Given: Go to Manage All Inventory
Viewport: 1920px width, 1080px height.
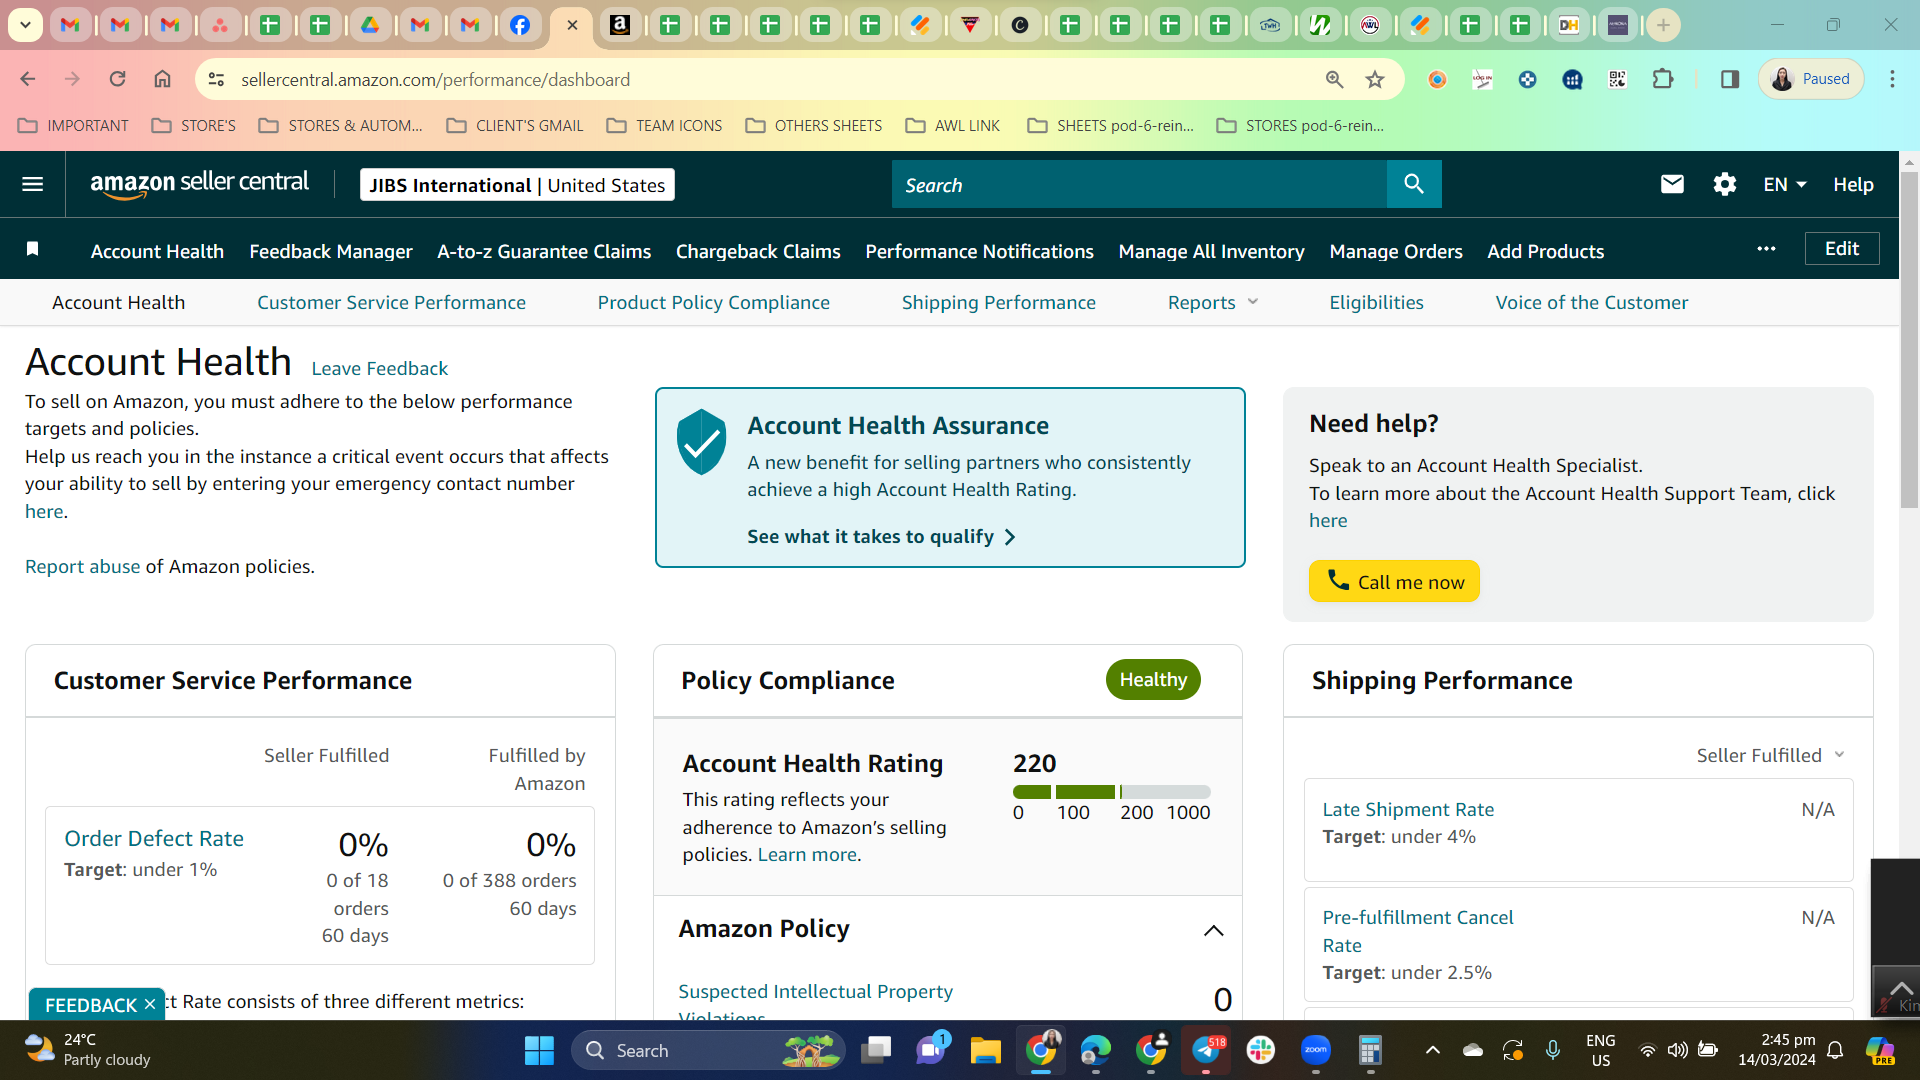Looking at the screenshot, I should point(1211,251).
